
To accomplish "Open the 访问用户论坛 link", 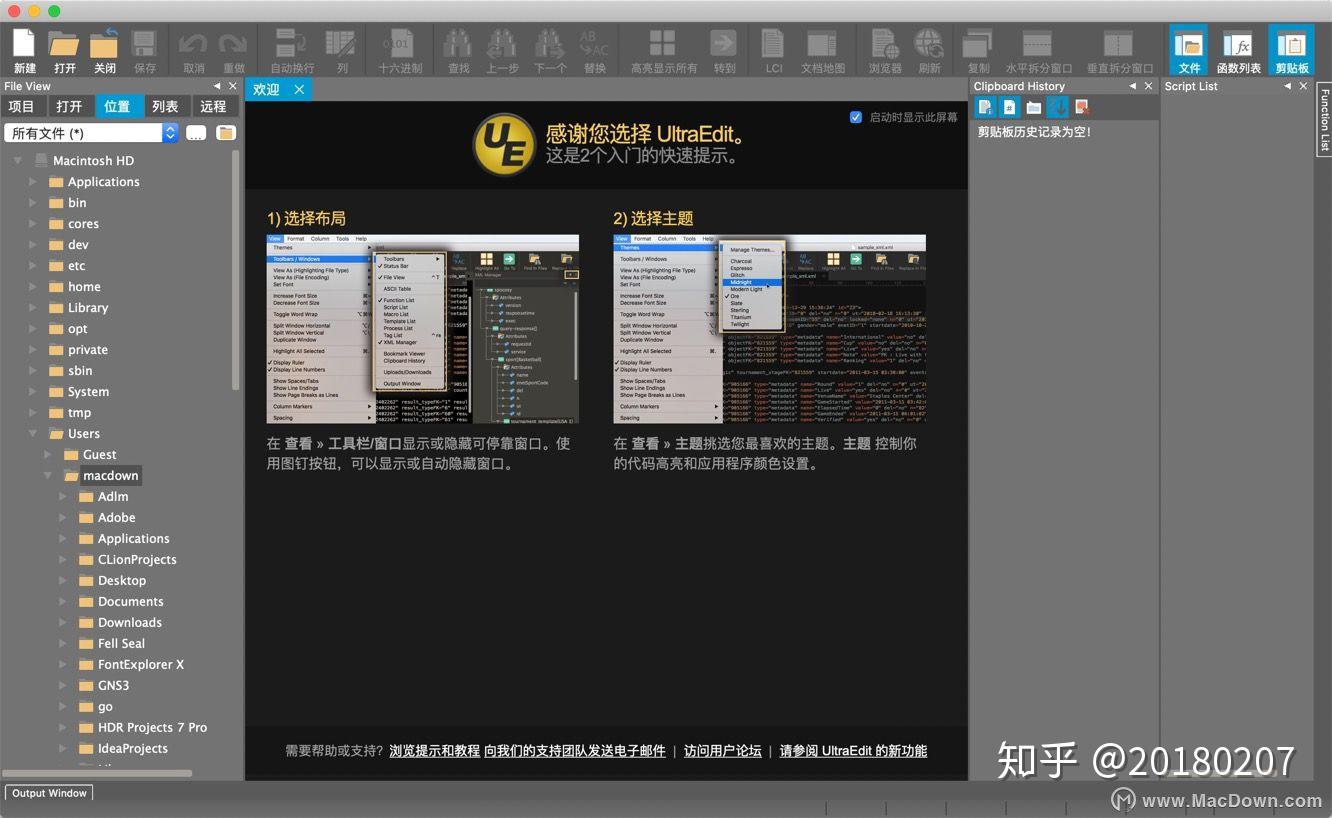I will coord(723,750).
